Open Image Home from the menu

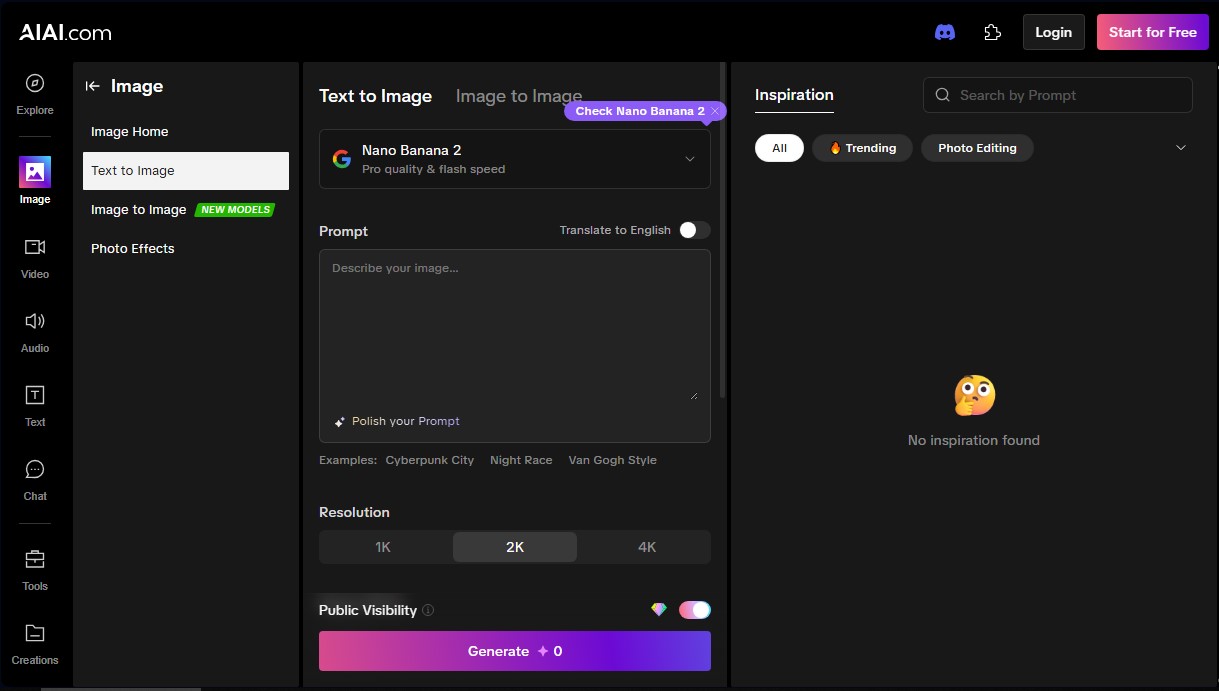tap(129, 131)
